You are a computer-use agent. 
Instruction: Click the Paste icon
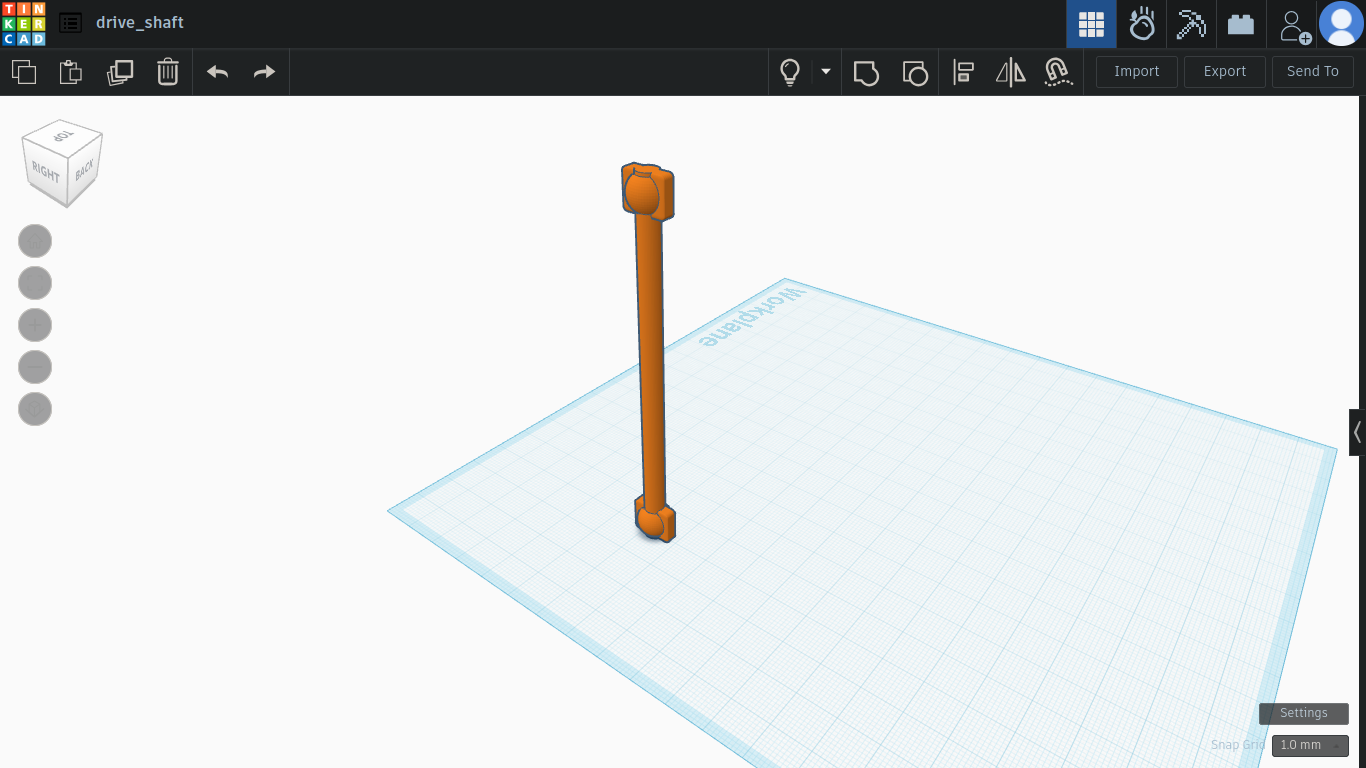coord(71,72)
